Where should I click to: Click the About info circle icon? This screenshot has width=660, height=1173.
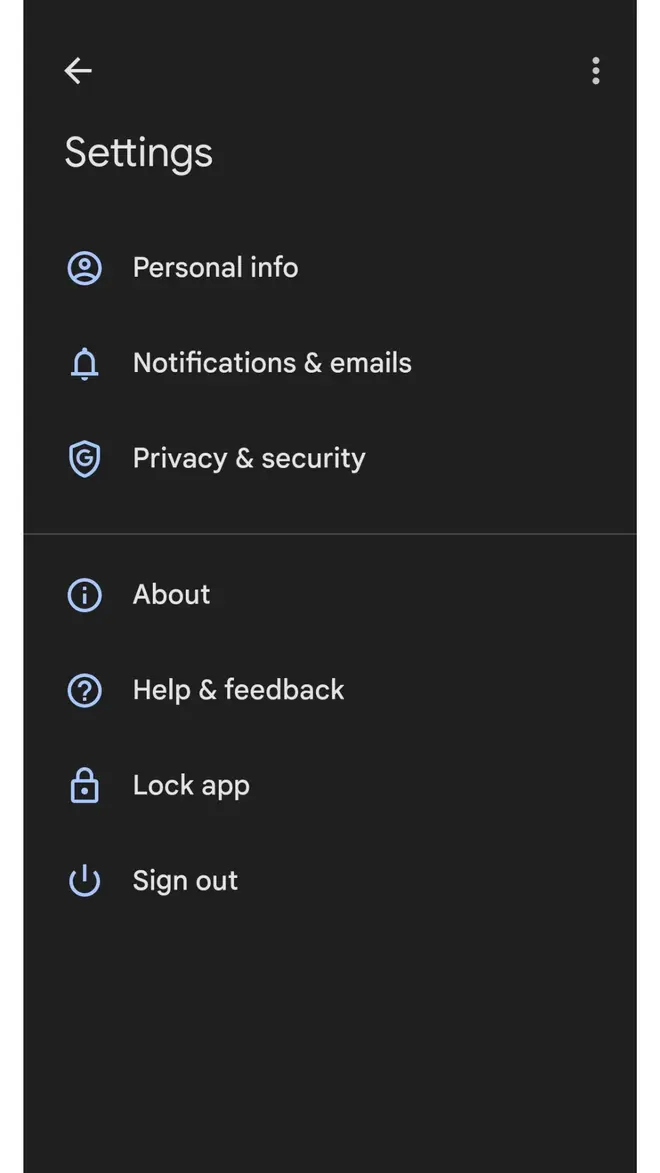click(x=84, y=595)
